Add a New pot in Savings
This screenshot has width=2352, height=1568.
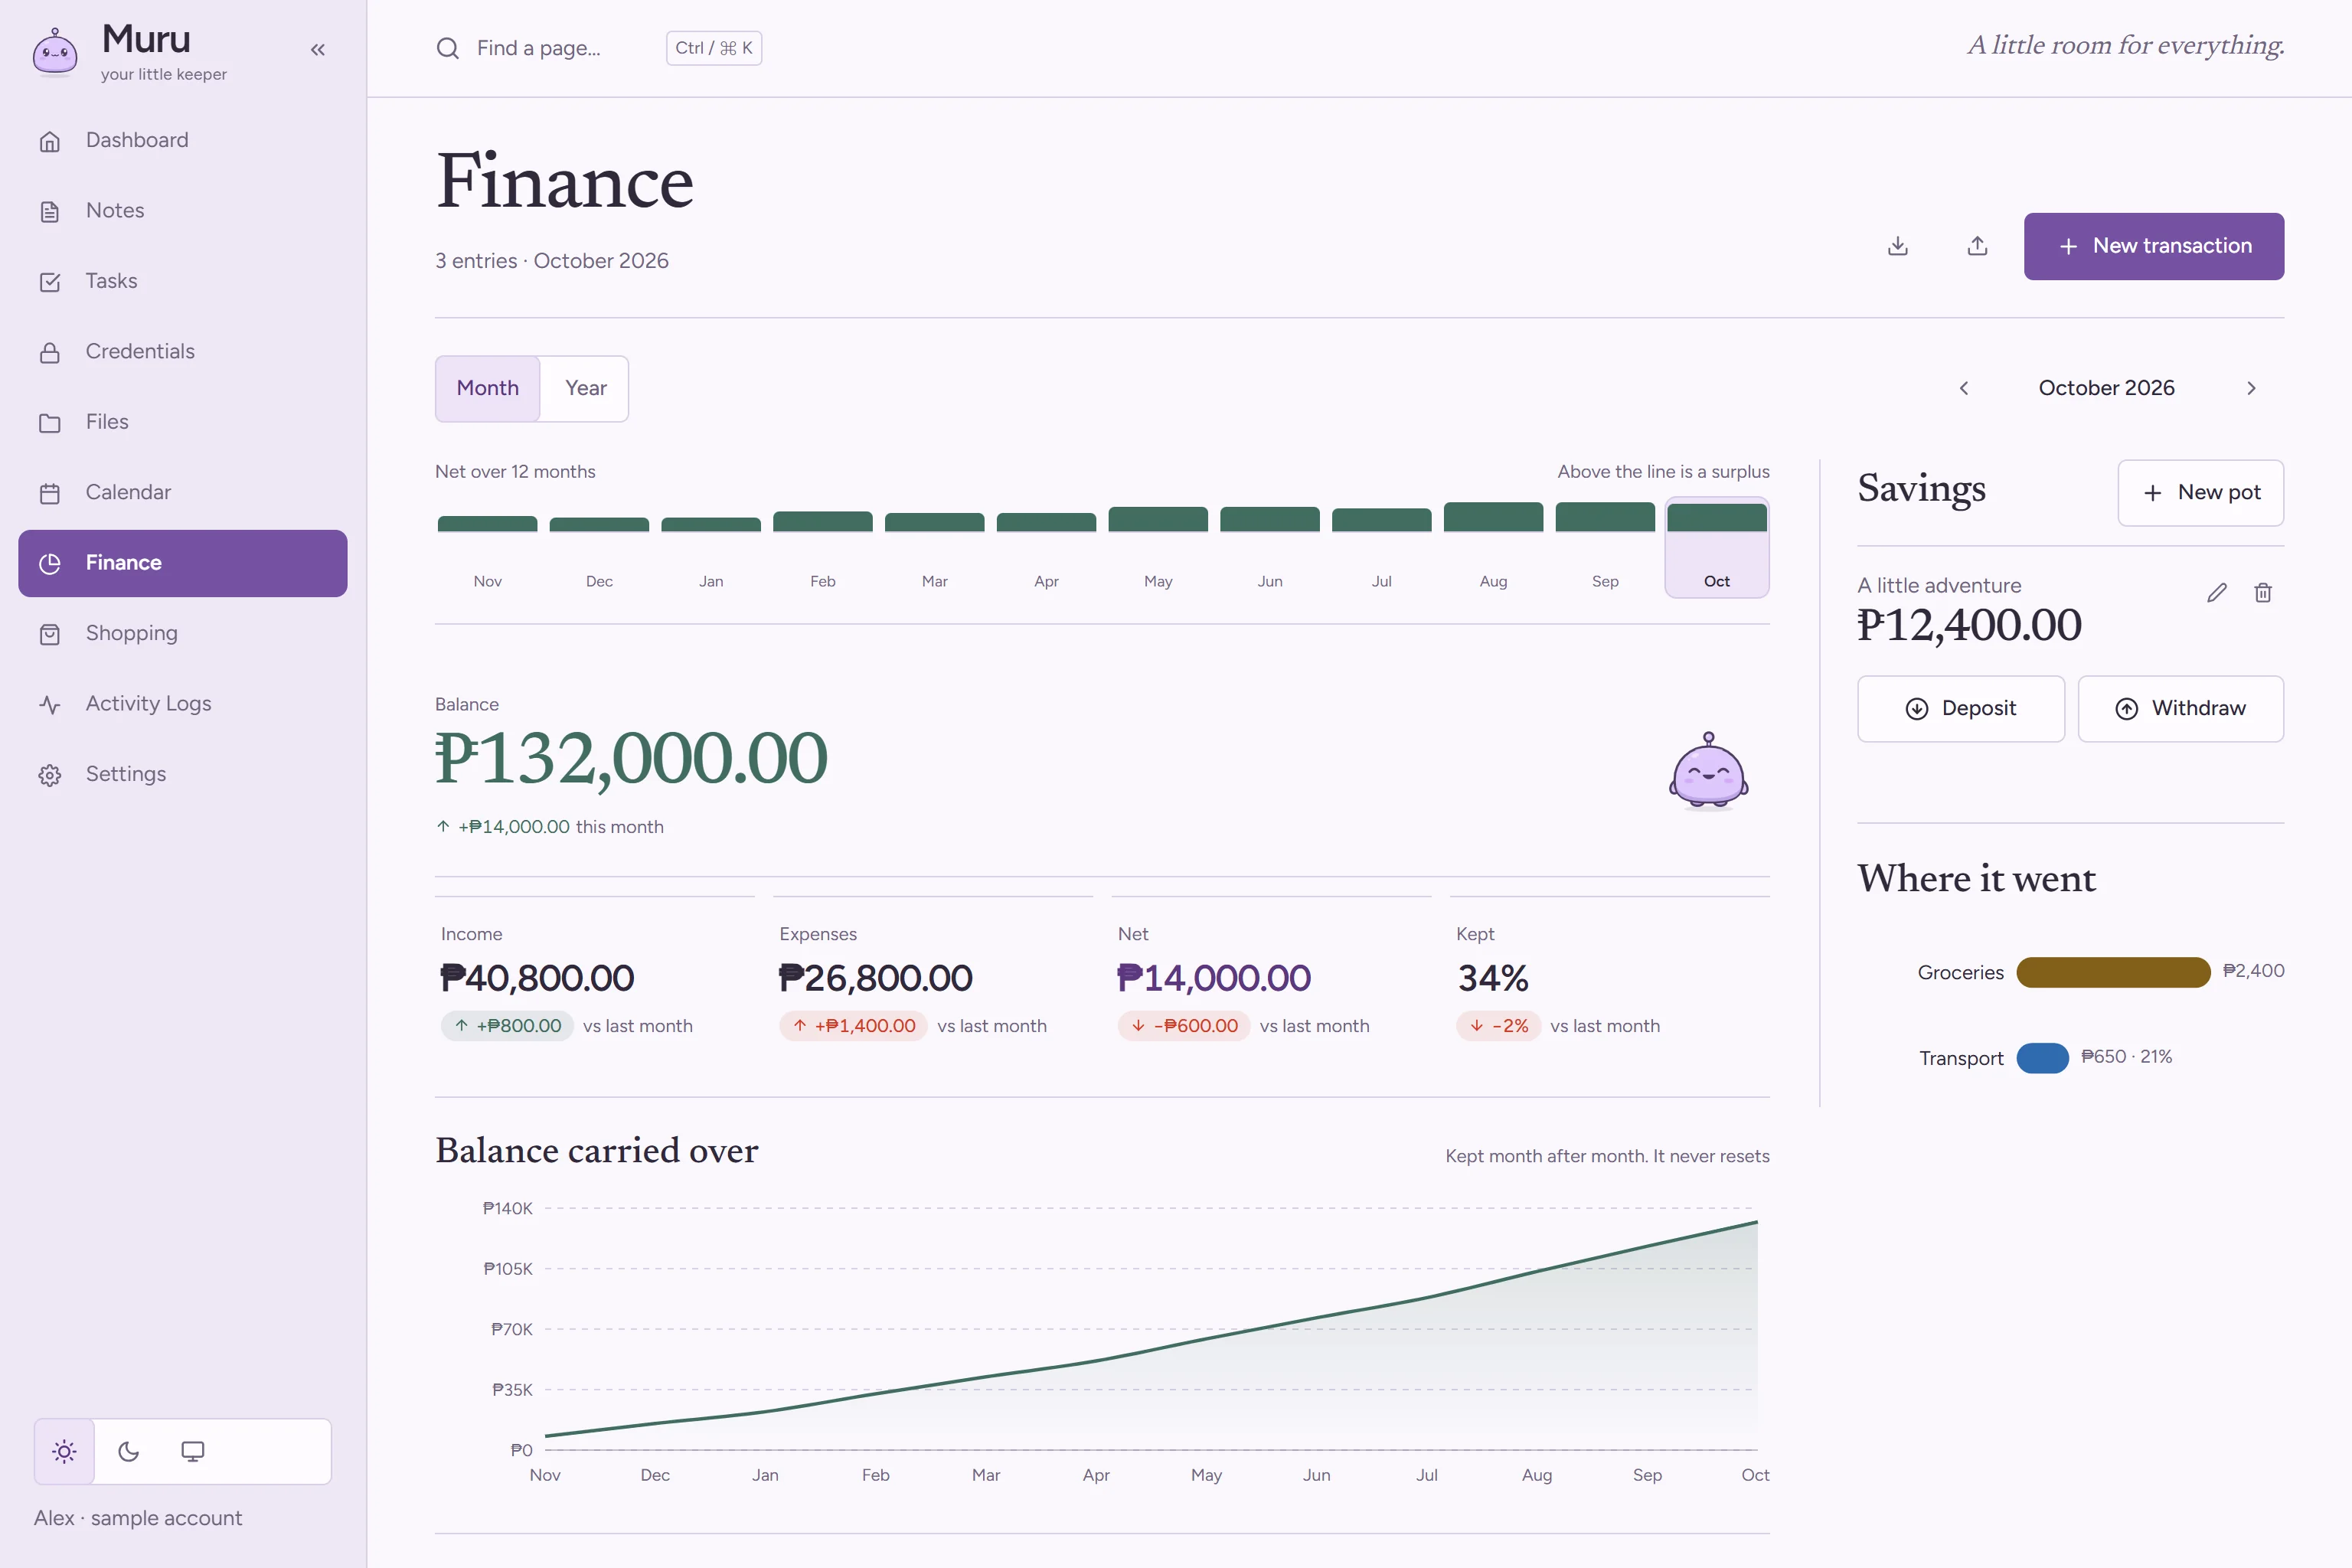point(2200,493)
